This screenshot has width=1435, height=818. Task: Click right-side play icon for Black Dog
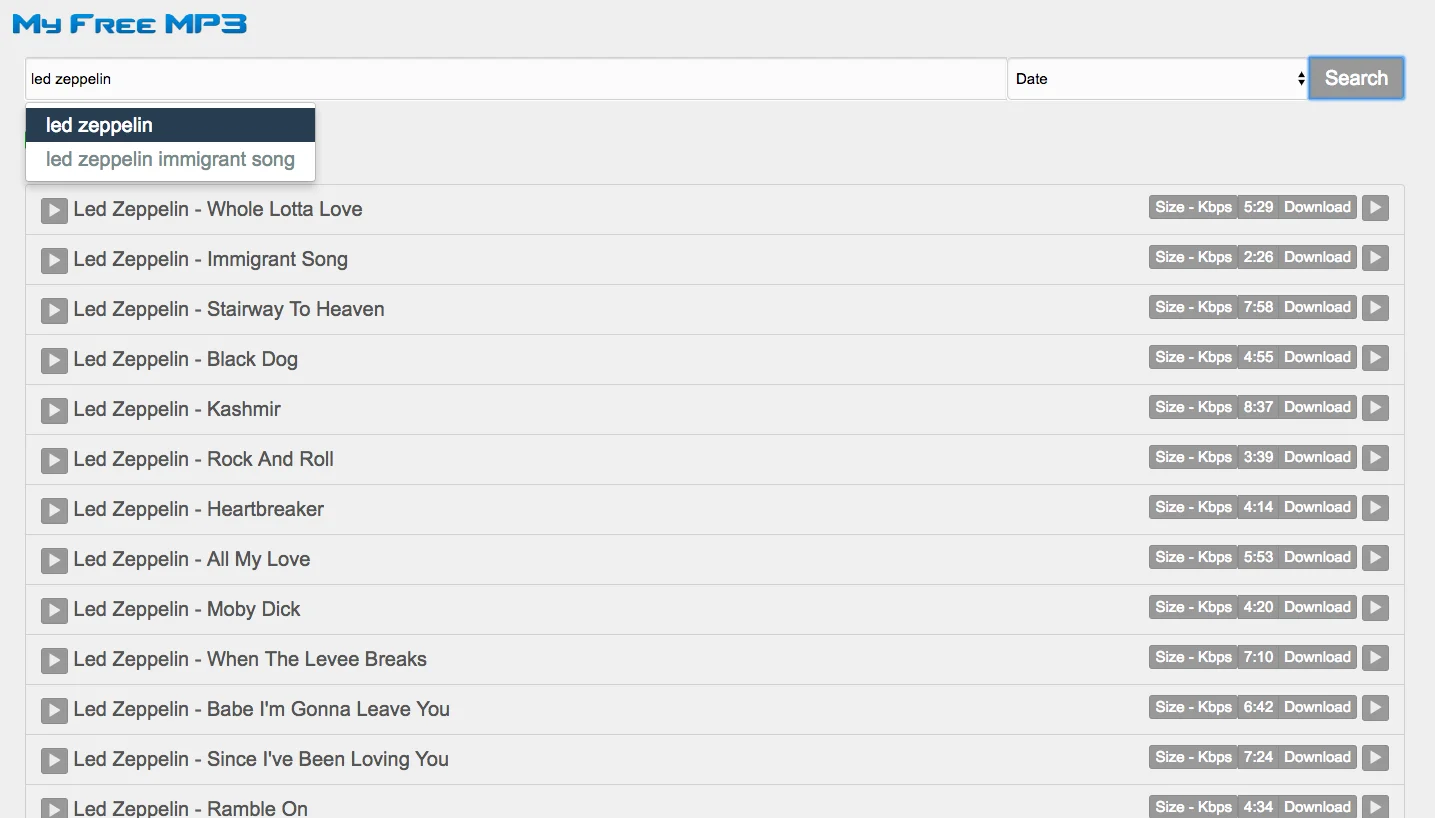click(x=1376, y=357)
